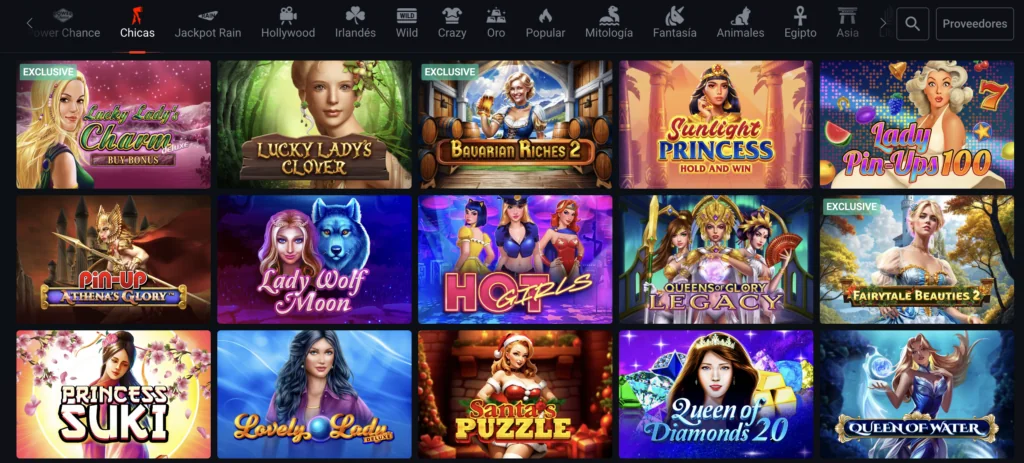The image size is (1024, 463).
Task: Click the search magnifier icon
Action: (912, 24)
